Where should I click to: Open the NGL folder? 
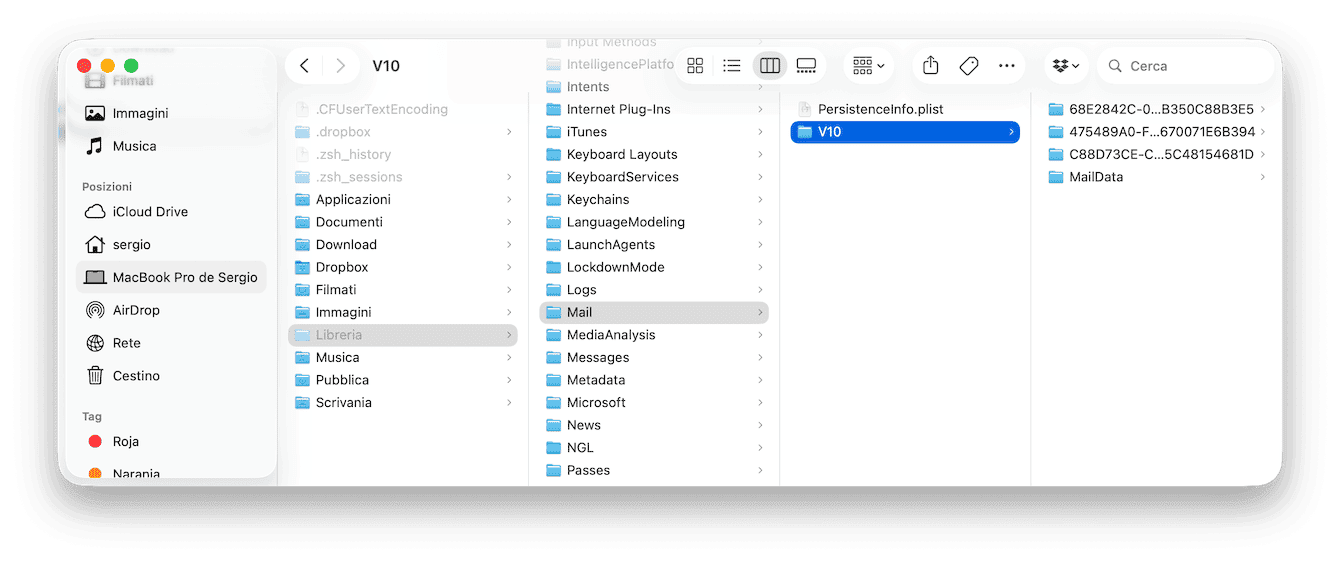pyautogui.click(x=654, y=447)
